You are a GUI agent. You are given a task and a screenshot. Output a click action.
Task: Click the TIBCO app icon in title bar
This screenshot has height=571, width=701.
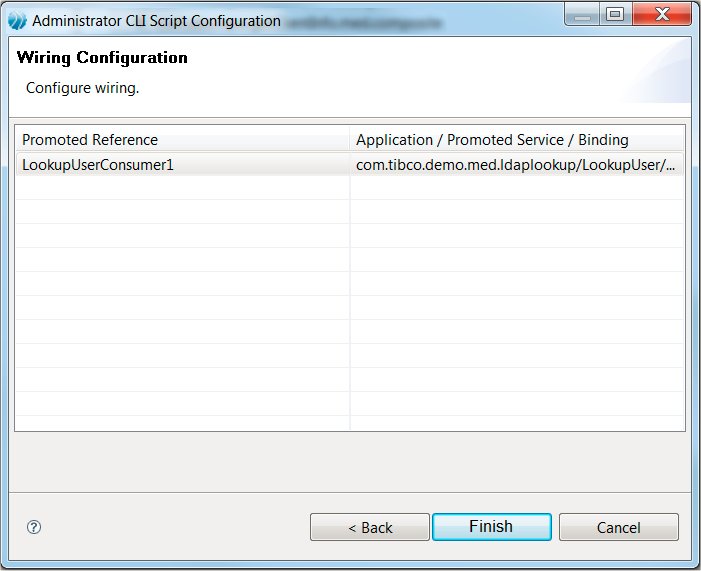coord(17,21)
